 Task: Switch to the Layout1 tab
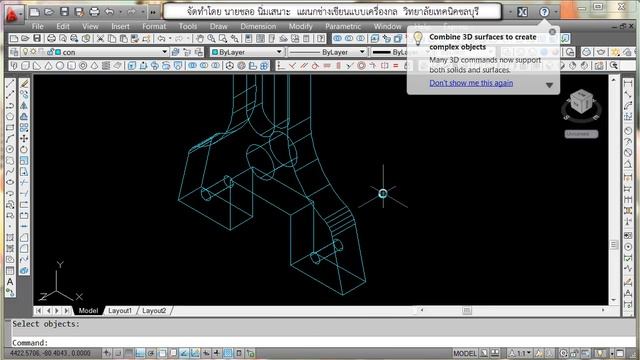[120, 311]
